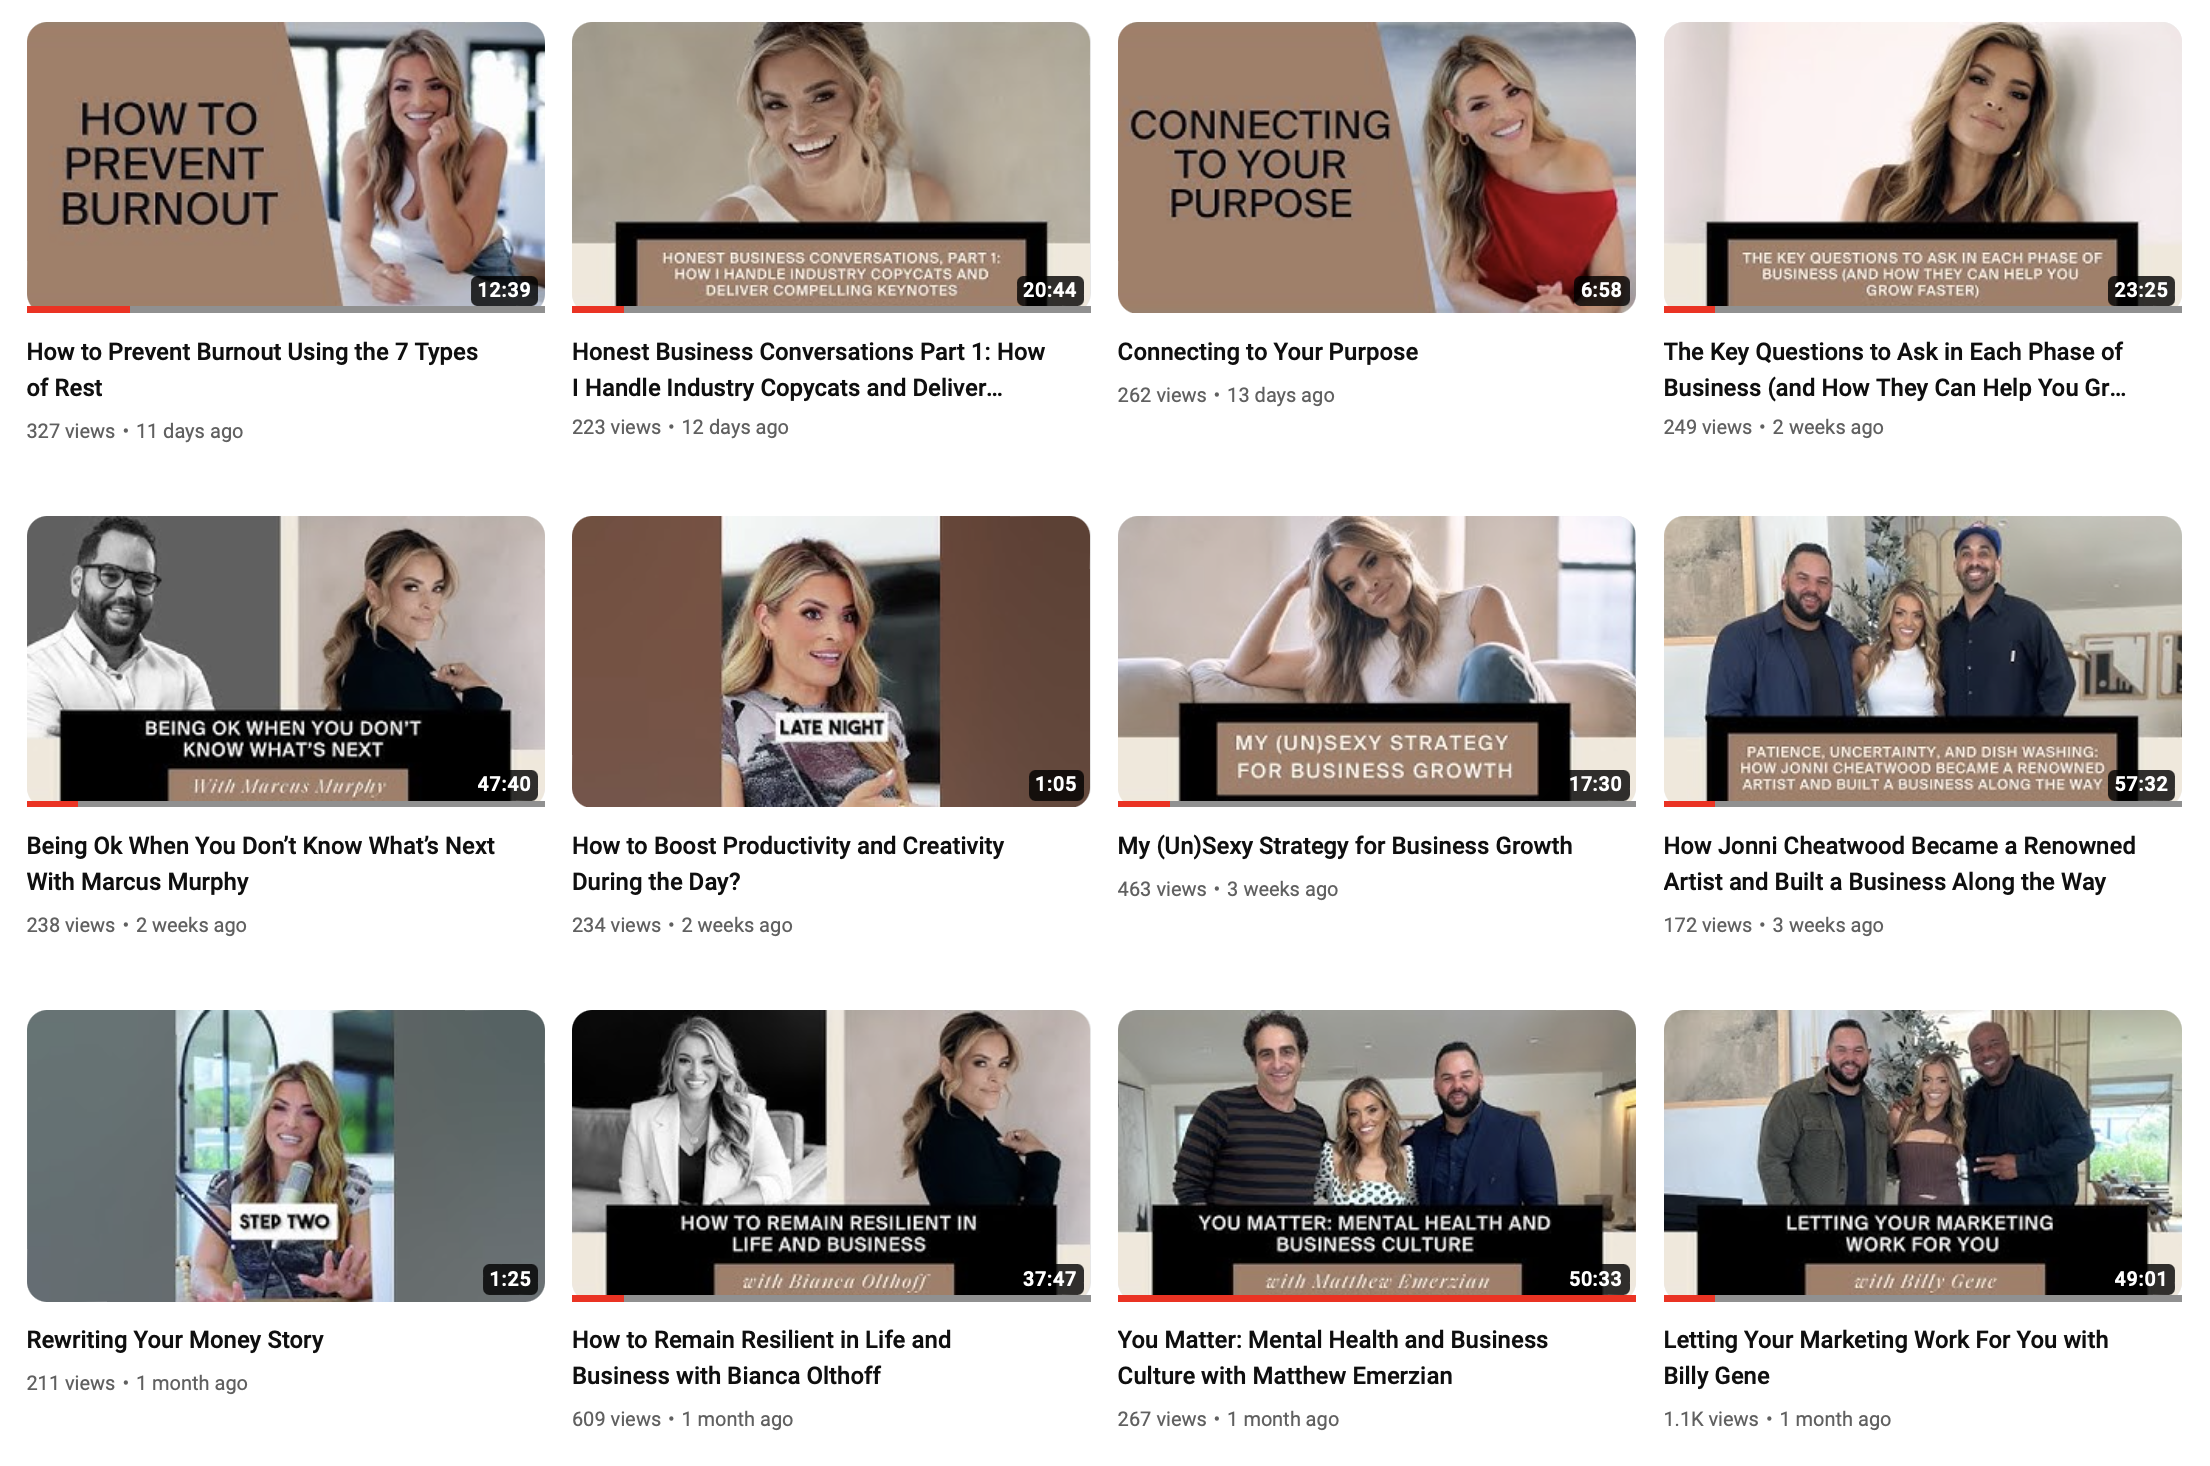
Task: Click the 'Connecting to Your Purpose' title link
Action: (1267, 352)
